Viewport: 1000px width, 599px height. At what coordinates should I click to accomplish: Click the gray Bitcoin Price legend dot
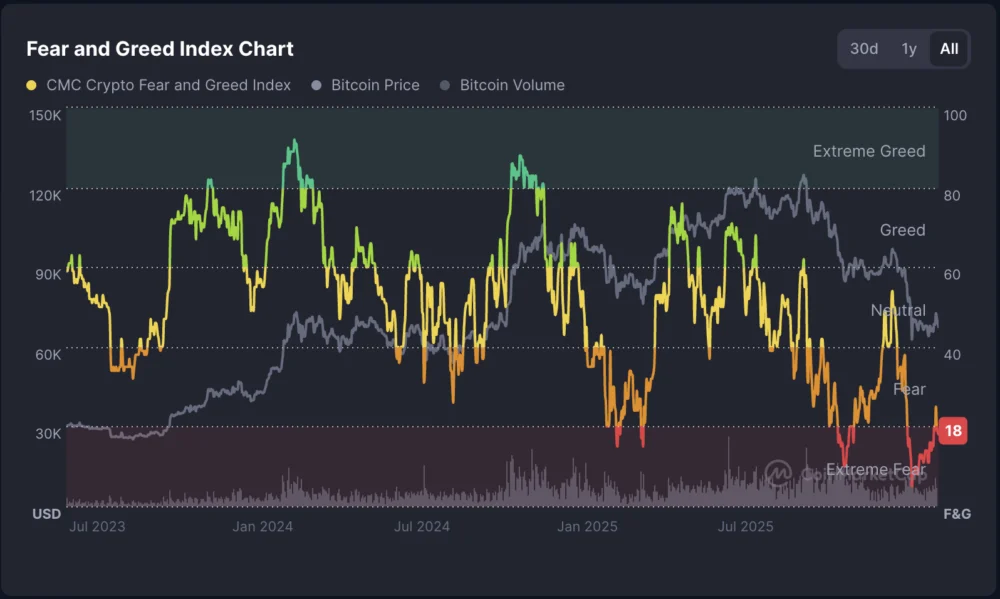(316, 85)
